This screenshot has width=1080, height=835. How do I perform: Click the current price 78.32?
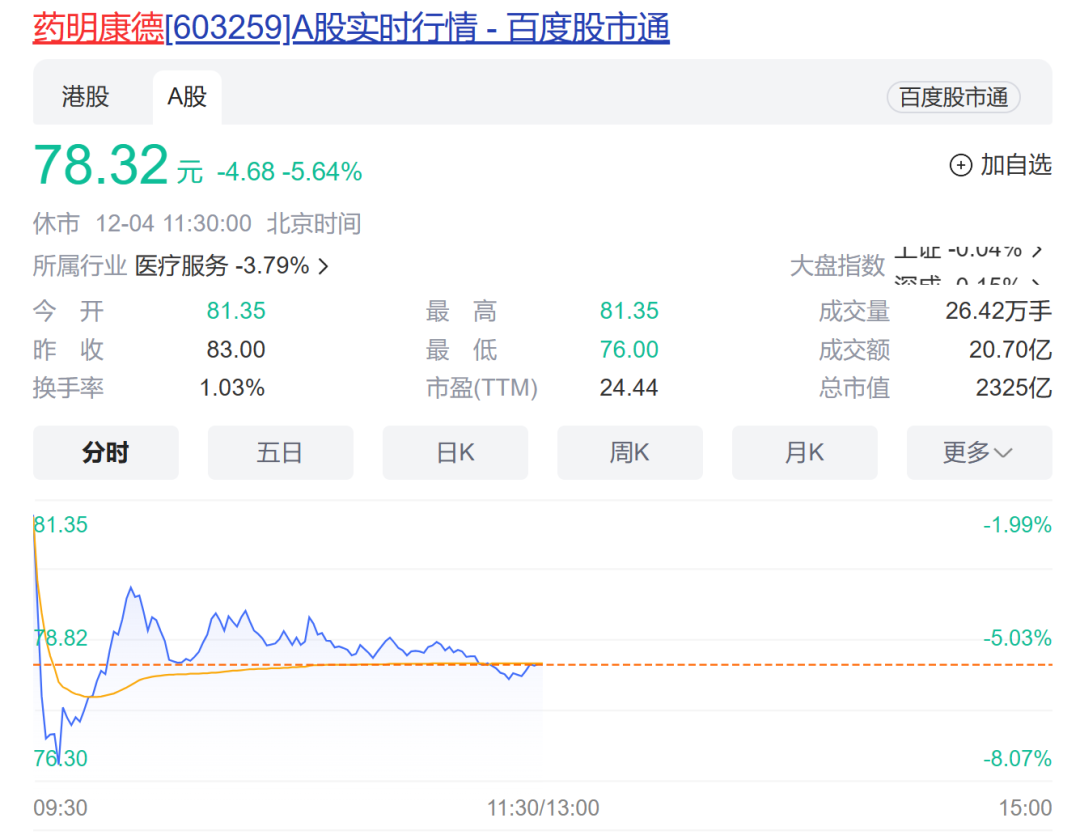(101, 165)
